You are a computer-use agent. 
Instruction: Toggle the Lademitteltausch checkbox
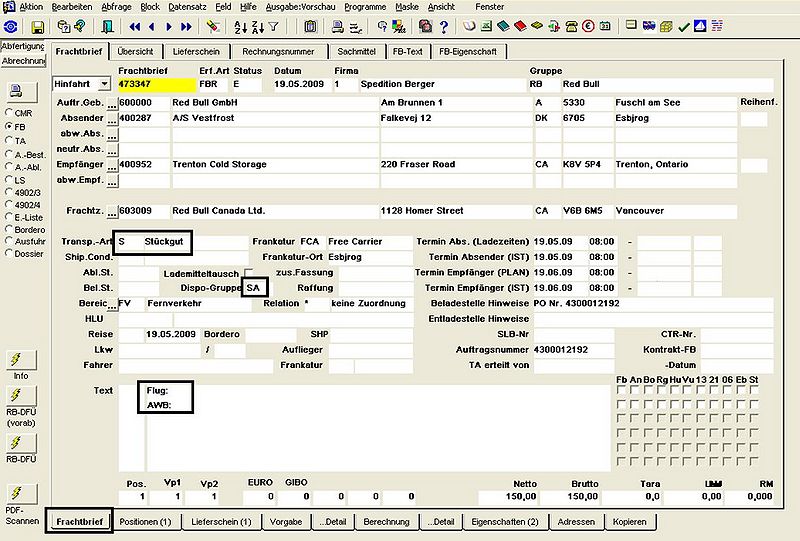click(x=248, y=273)
